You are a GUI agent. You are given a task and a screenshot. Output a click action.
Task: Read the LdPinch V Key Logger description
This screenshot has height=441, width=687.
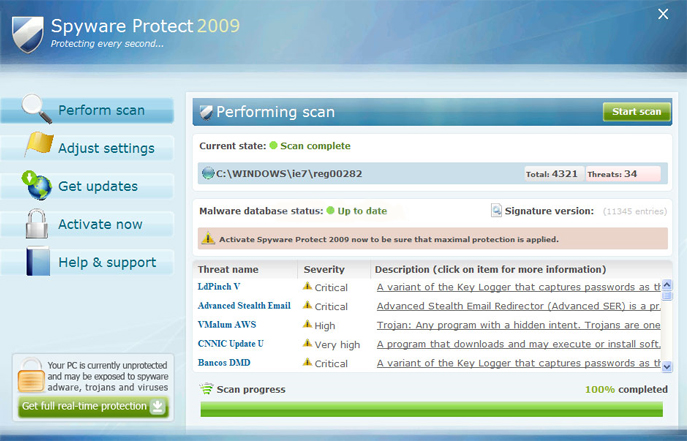tap(519, 287)
